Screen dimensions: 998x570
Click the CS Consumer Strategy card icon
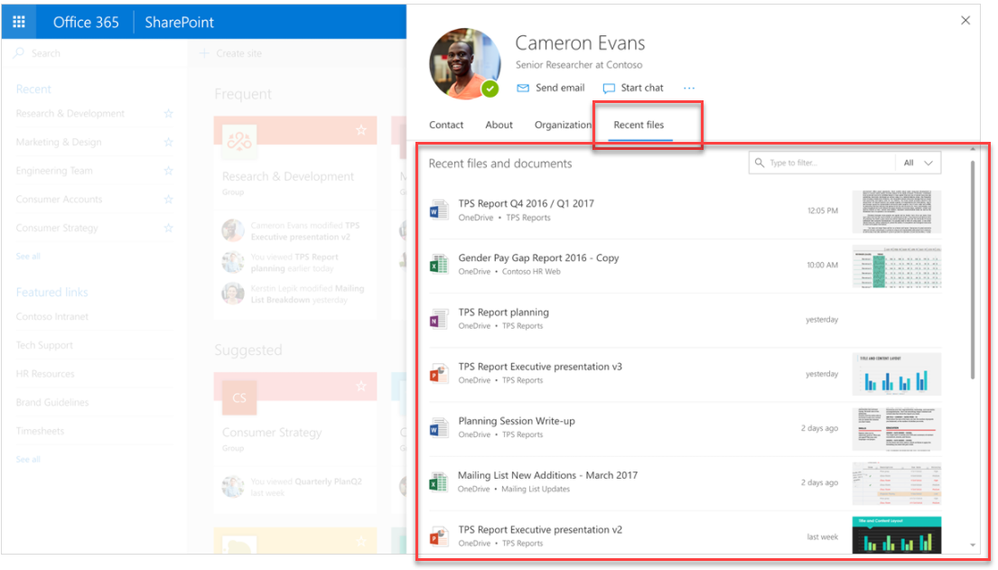pyautogui.click(x=239, y=398)
